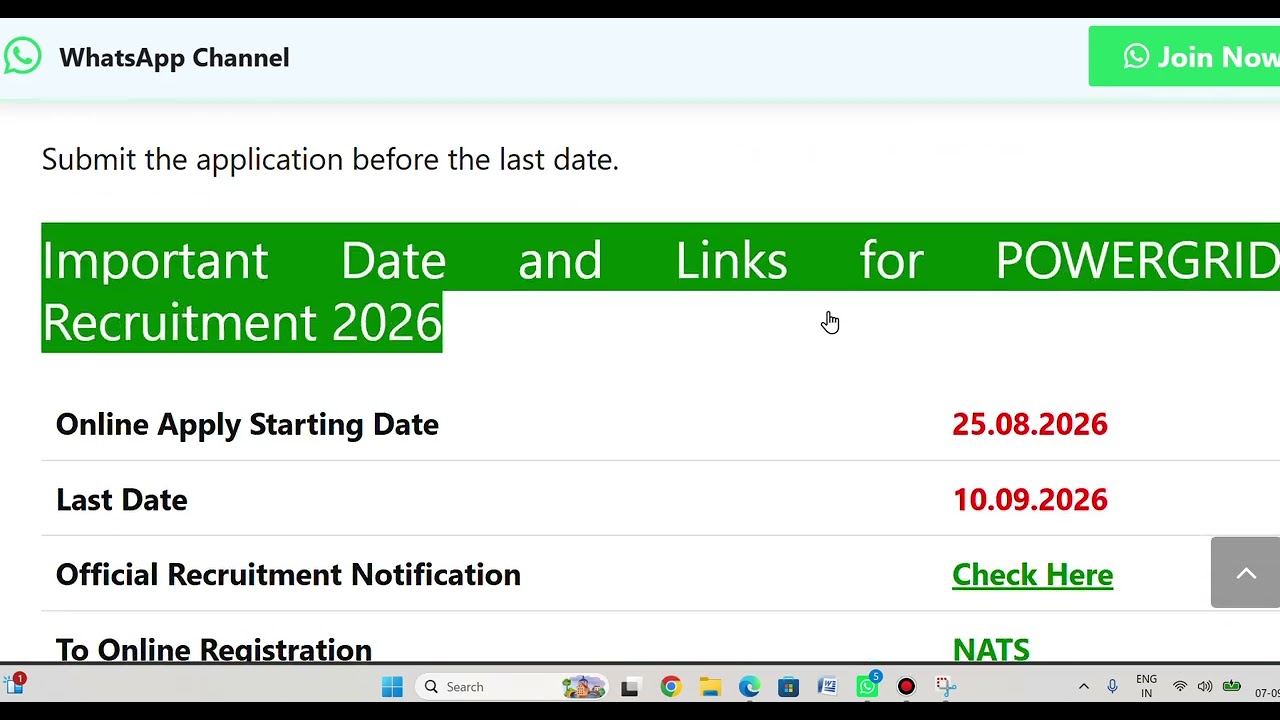Image resolution: width=1280 pixels, height=720 pixels.
Task: Open the widgets icon with notification badge
Action: pyautogui.click(x=15, y=685)
